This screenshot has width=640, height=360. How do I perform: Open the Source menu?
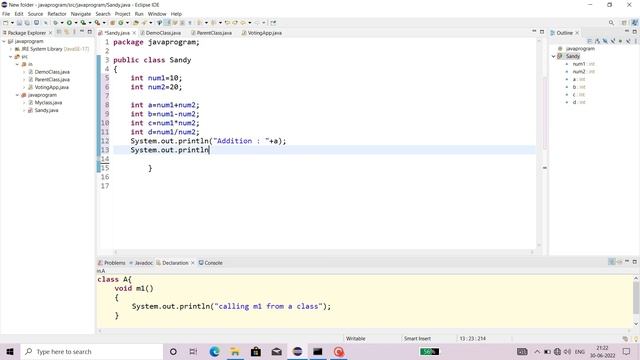coord(35,14)
